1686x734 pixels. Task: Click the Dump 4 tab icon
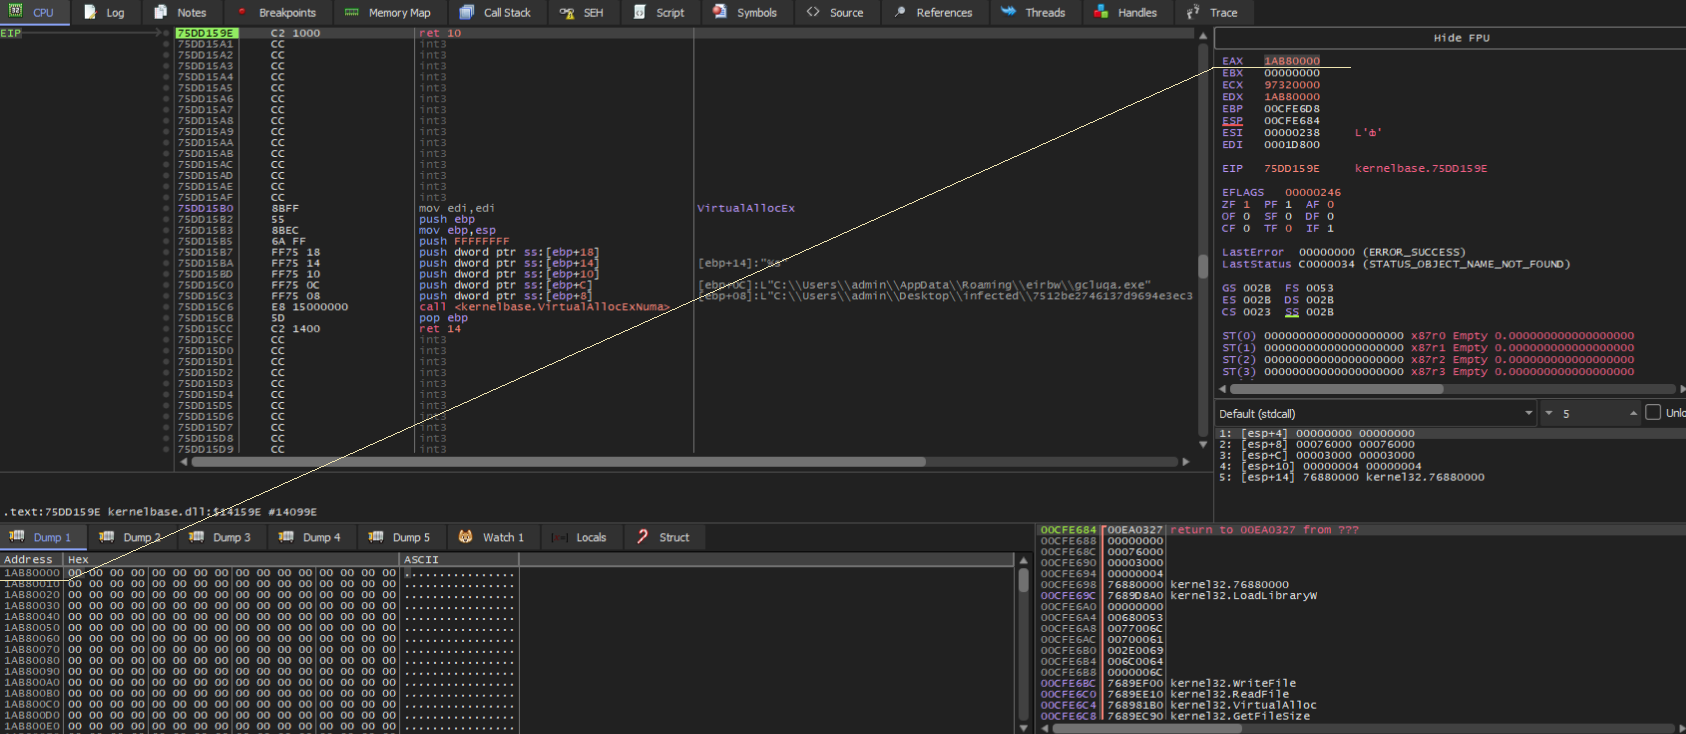click(x=286, y=536)
